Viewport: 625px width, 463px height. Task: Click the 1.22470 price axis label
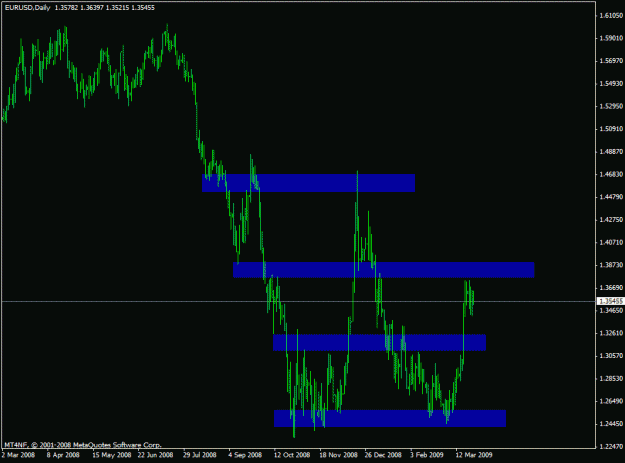tap(611, 447)
